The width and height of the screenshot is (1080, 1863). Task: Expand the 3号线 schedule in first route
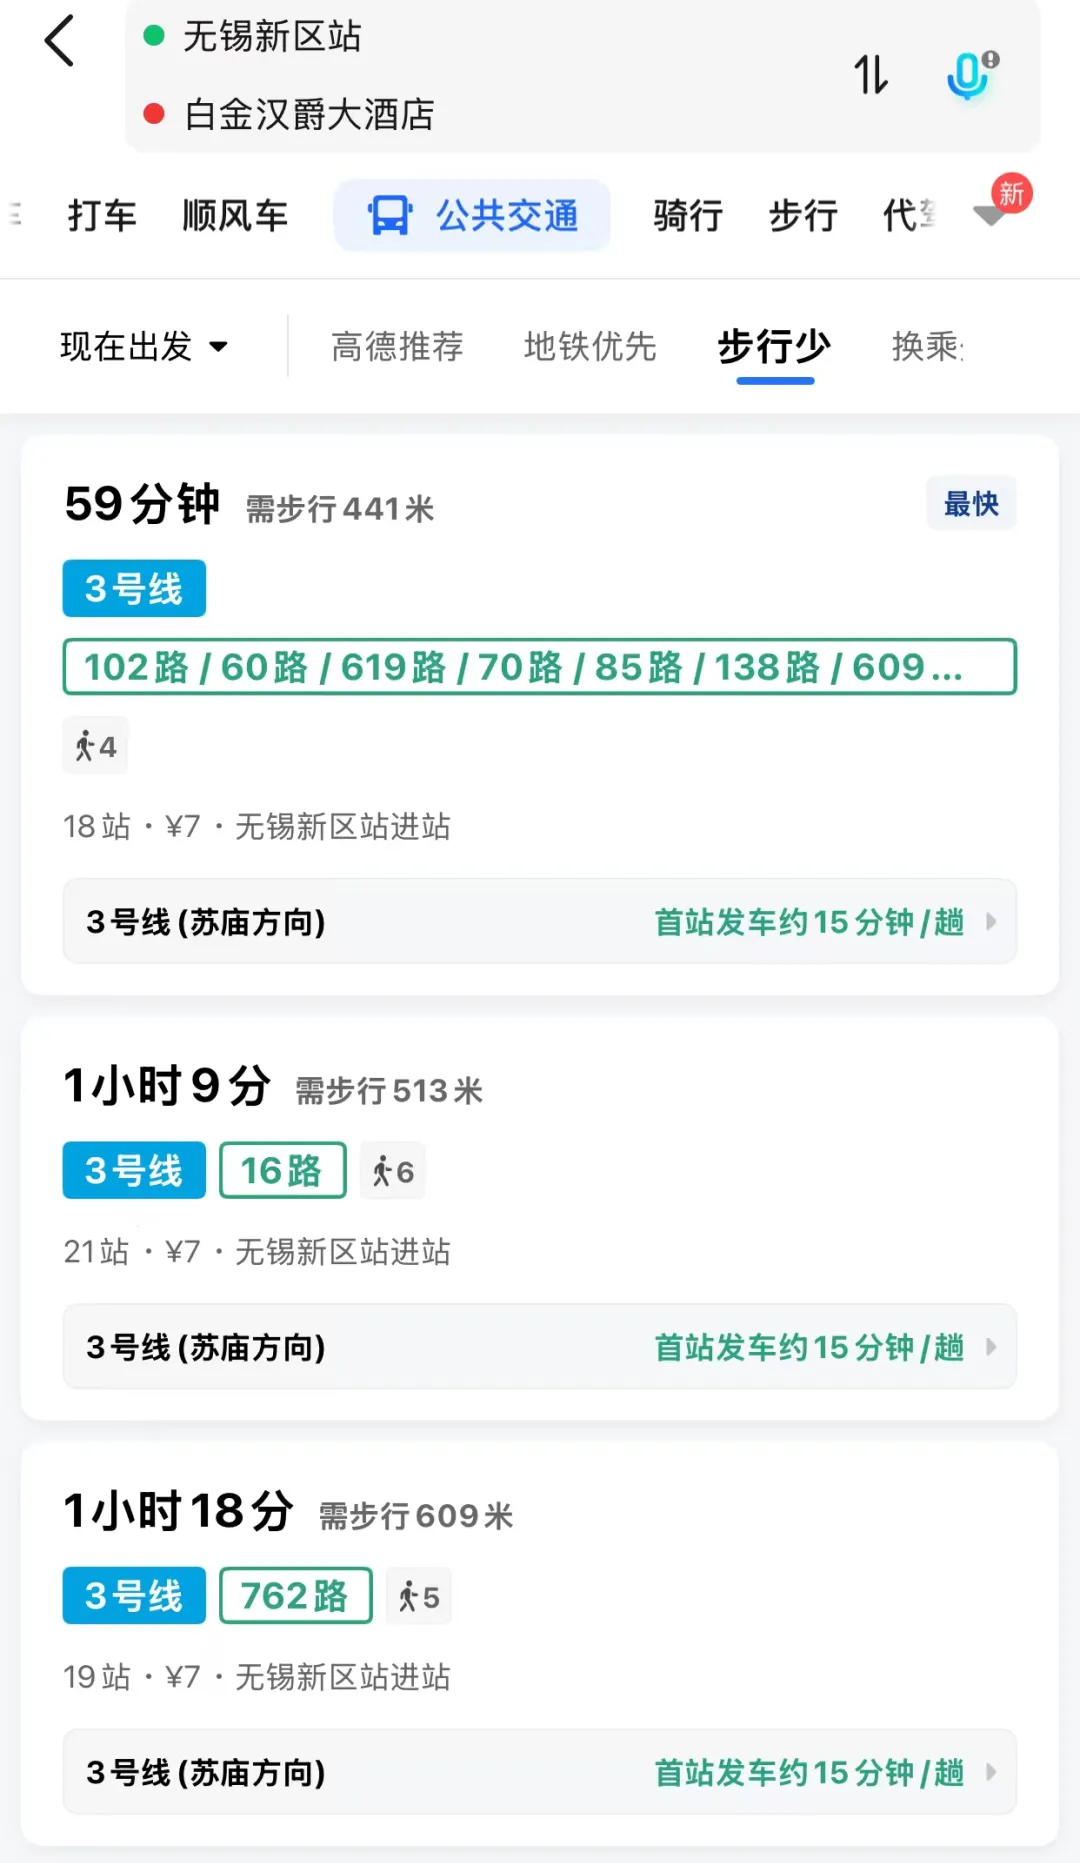[540, 921]
